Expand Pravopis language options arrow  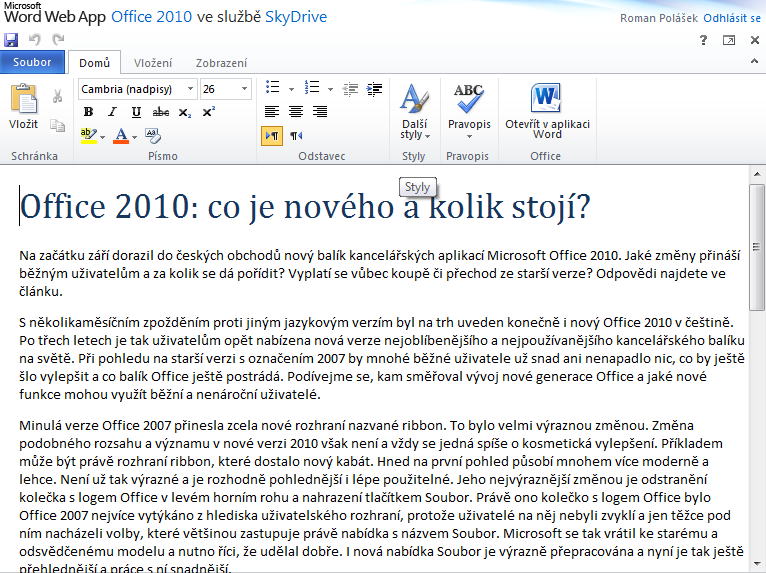[x=469, y=137]
